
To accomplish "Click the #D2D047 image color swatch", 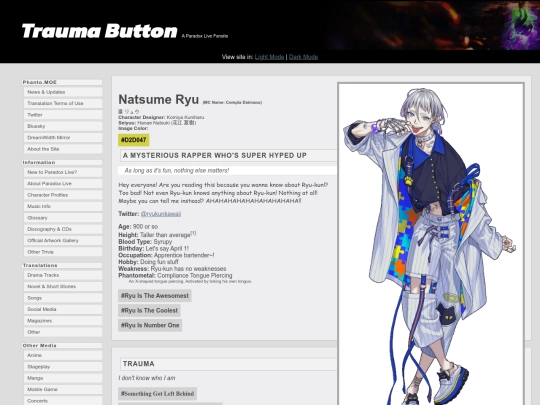I will pos(134,140).
